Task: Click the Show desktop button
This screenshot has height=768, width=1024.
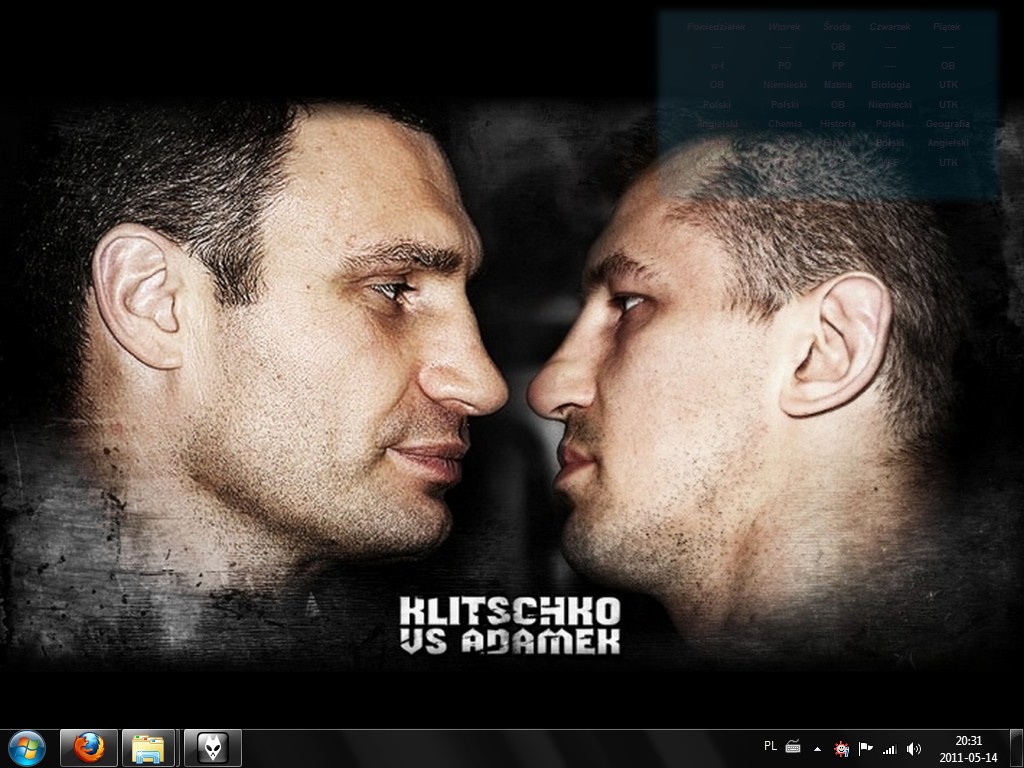Action: tap(1017, 748)
